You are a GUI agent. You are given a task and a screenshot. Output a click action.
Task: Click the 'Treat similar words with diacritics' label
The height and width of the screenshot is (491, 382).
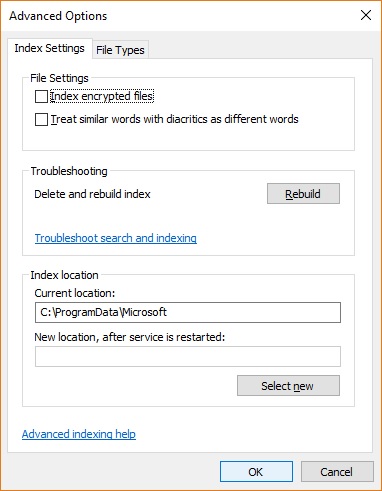(x=174, y=119)
